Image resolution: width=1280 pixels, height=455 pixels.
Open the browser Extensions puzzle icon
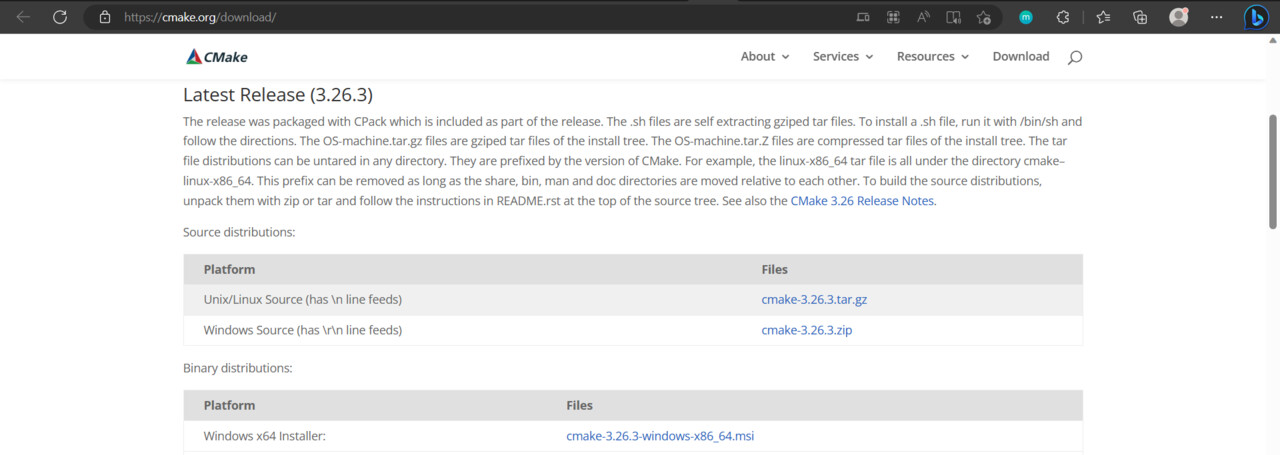pyautogui.click(x=1063, y=17)
